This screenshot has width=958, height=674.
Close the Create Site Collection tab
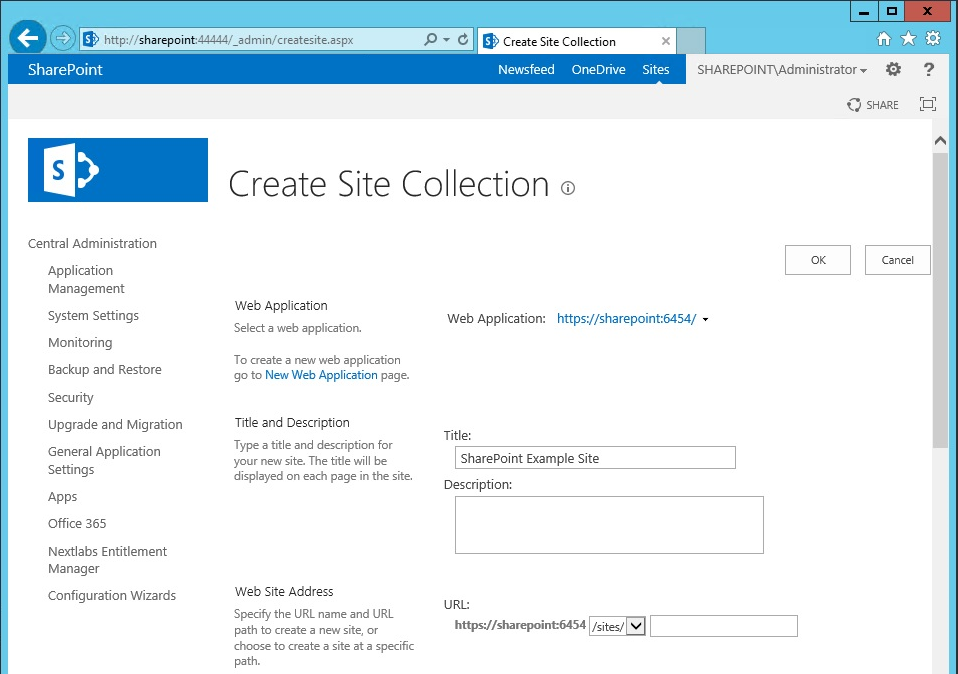tap(666, 41)
